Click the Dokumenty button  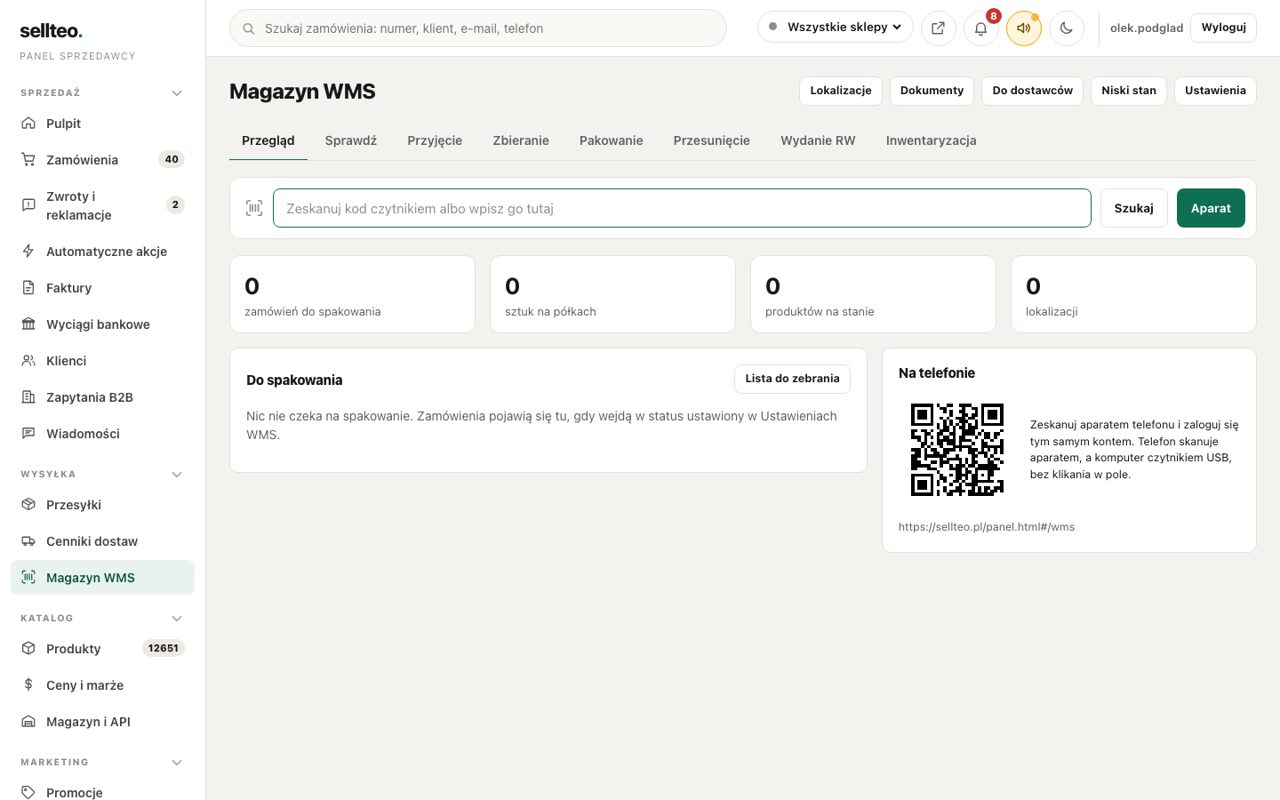932,90
